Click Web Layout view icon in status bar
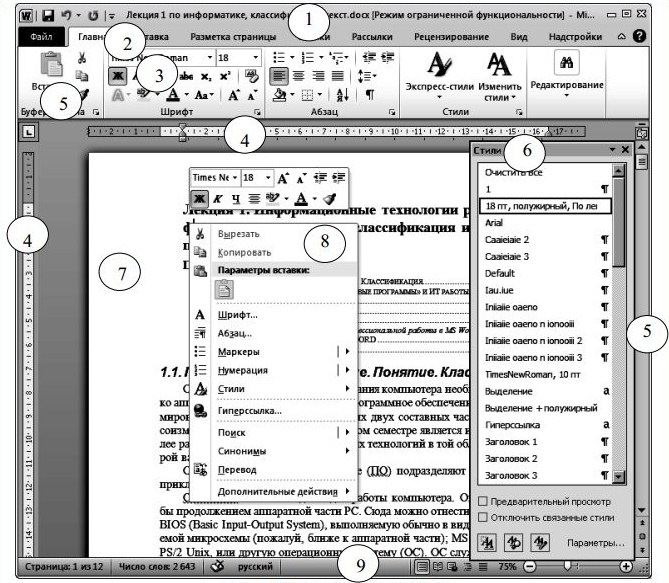Viewport: 669px width, 583px height. tap(452, 566)
